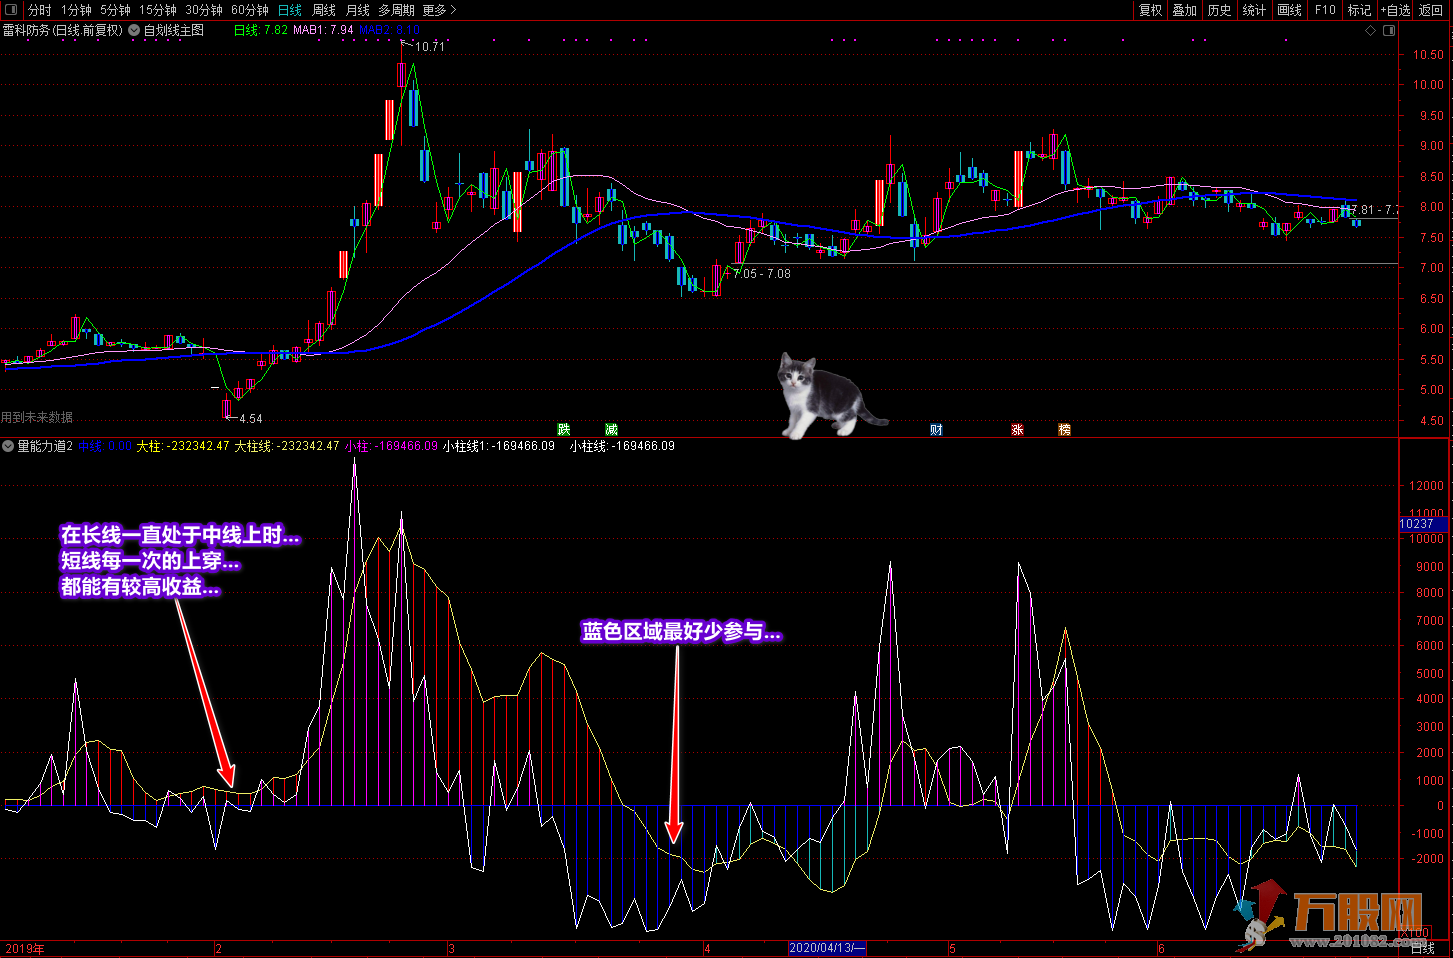Switch to 分时 intraday view

click(x=40, y=10)
